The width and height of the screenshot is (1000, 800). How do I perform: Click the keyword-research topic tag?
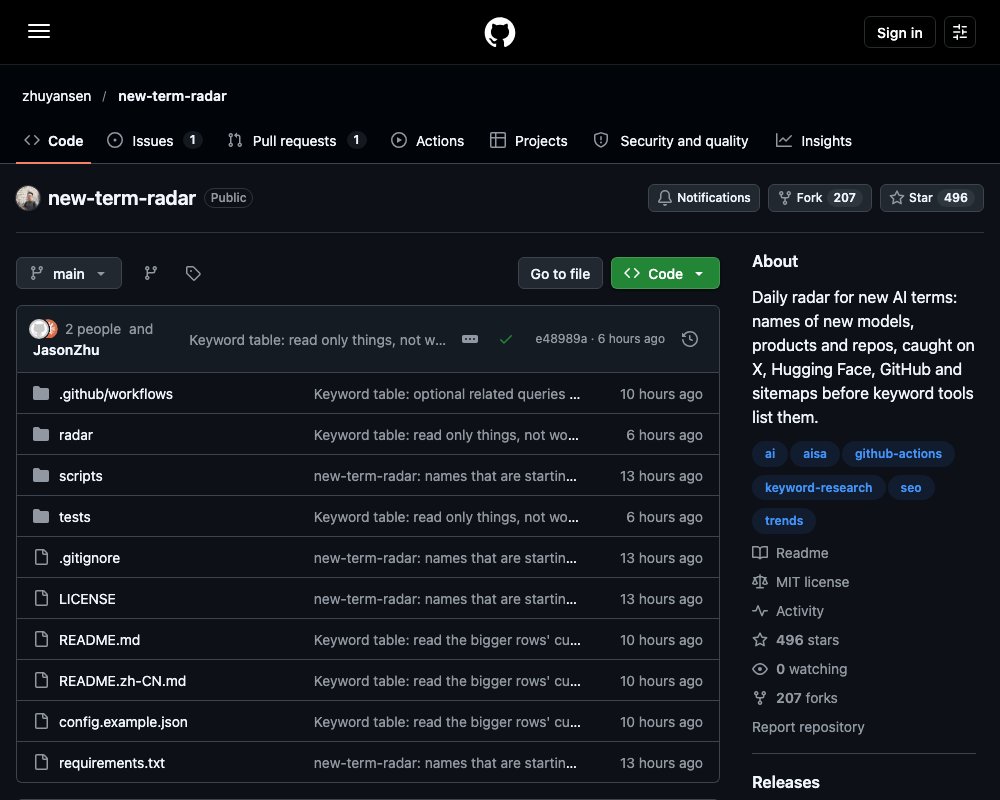(818, 487)
